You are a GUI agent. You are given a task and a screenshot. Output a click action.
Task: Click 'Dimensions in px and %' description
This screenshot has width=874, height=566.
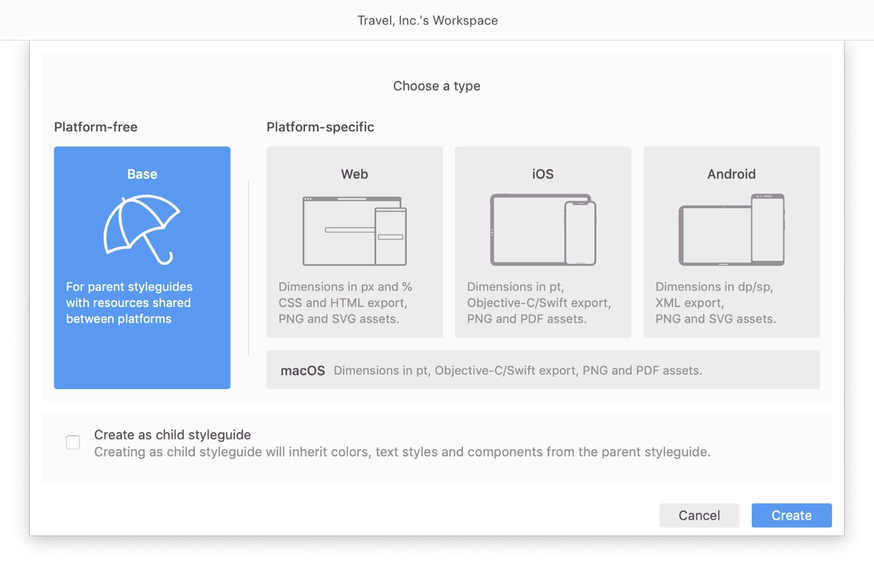[x=345, y=287]
